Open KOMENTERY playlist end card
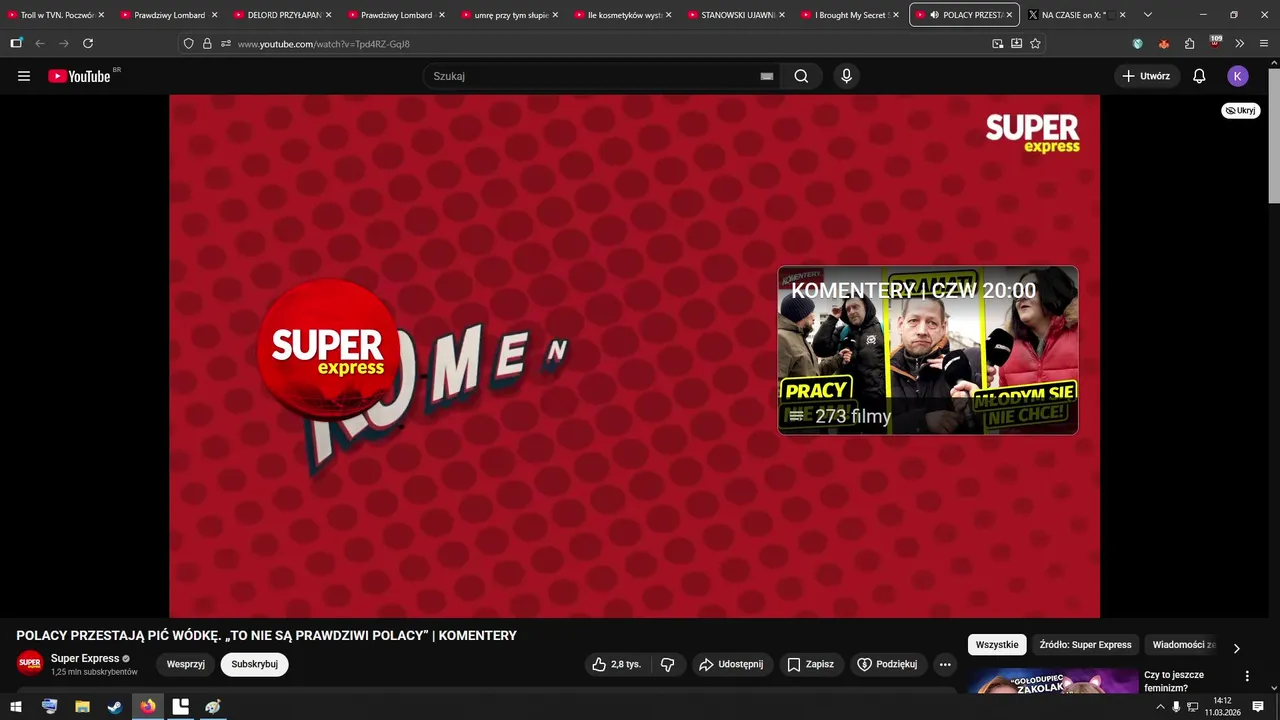This screenshot has width=1280, height=720. coord(928,350)
